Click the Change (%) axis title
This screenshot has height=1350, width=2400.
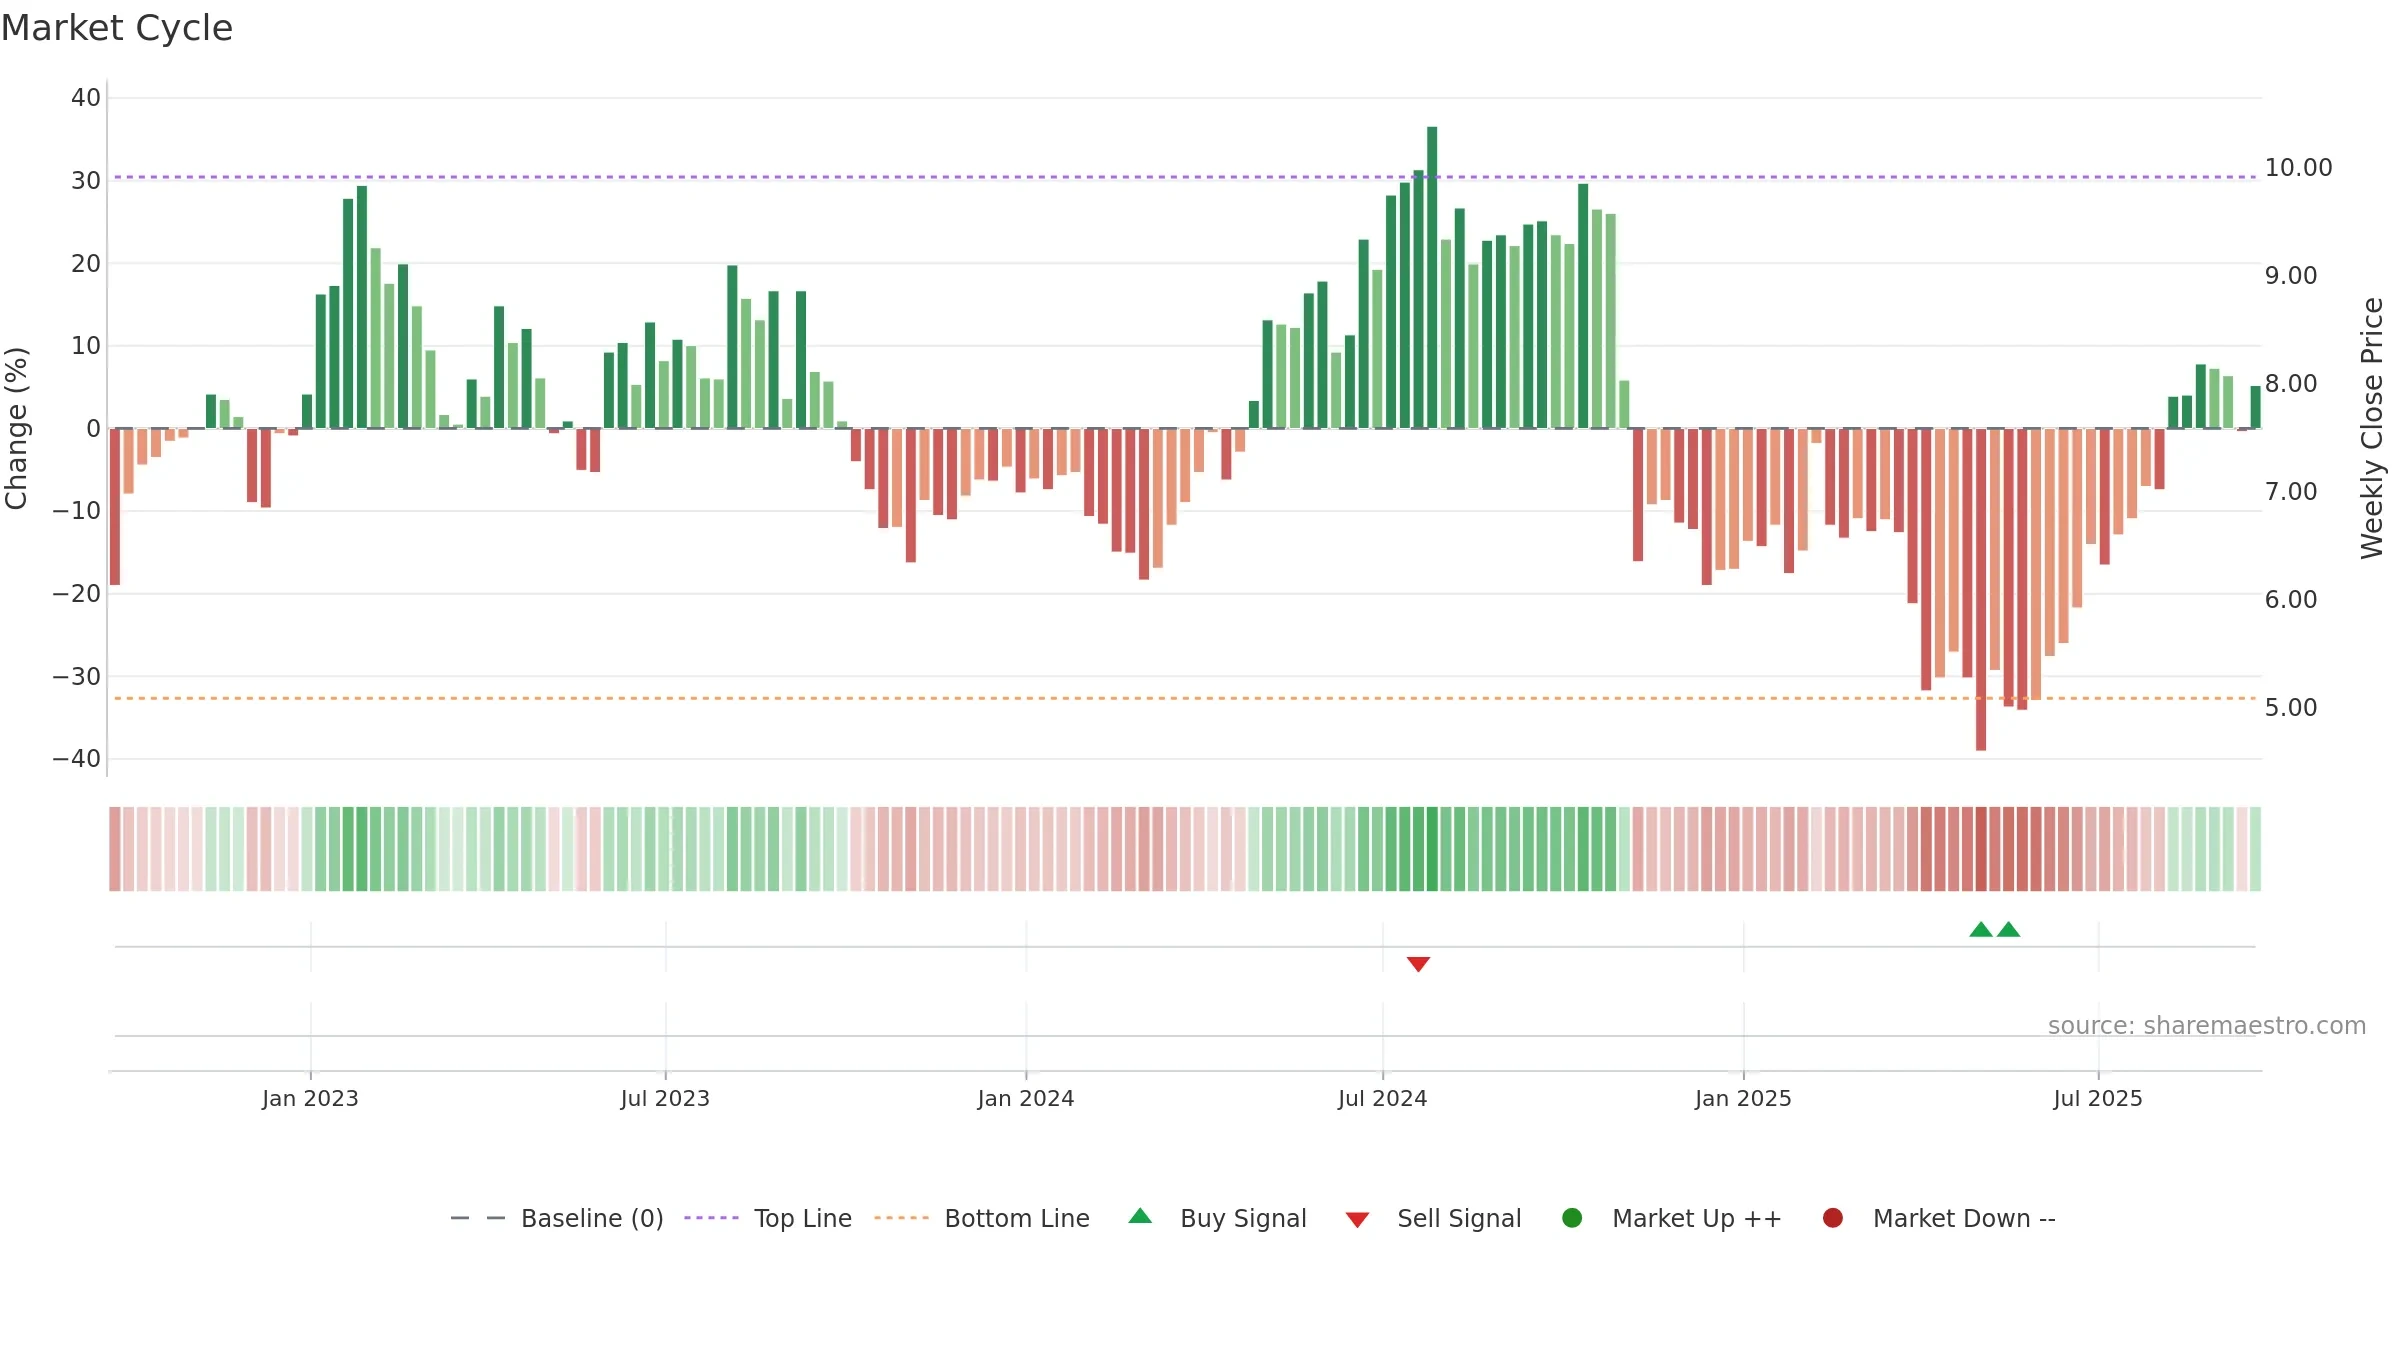pos(16,428)
